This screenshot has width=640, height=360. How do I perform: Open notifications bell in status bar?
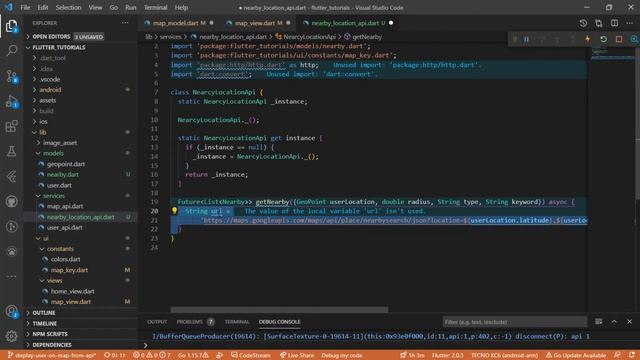(x=632, y=355)
